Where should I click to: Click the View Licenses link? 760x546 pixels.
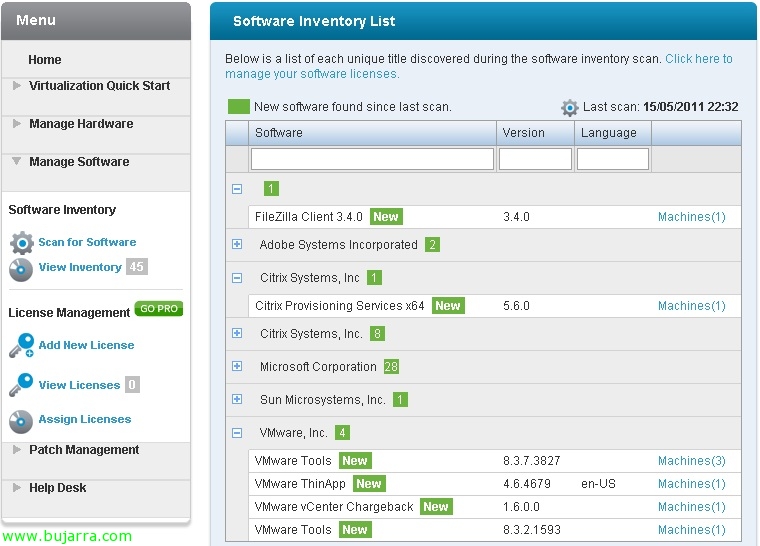coord(79,385)
